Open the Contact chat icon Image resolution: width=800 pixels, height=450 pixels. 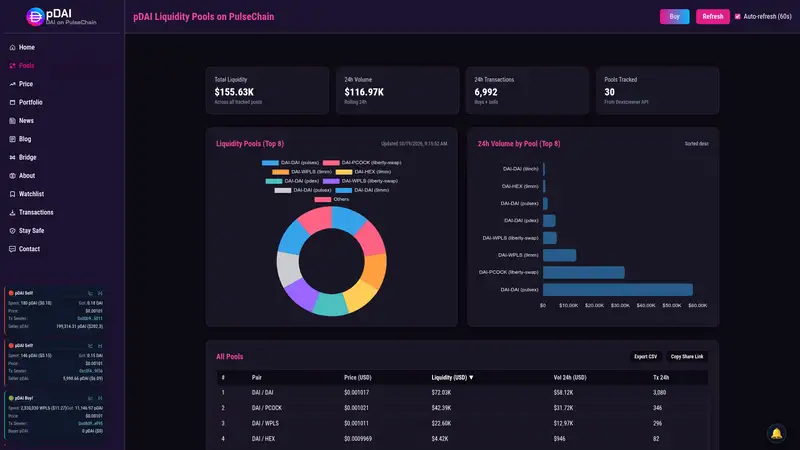point(12,249)
